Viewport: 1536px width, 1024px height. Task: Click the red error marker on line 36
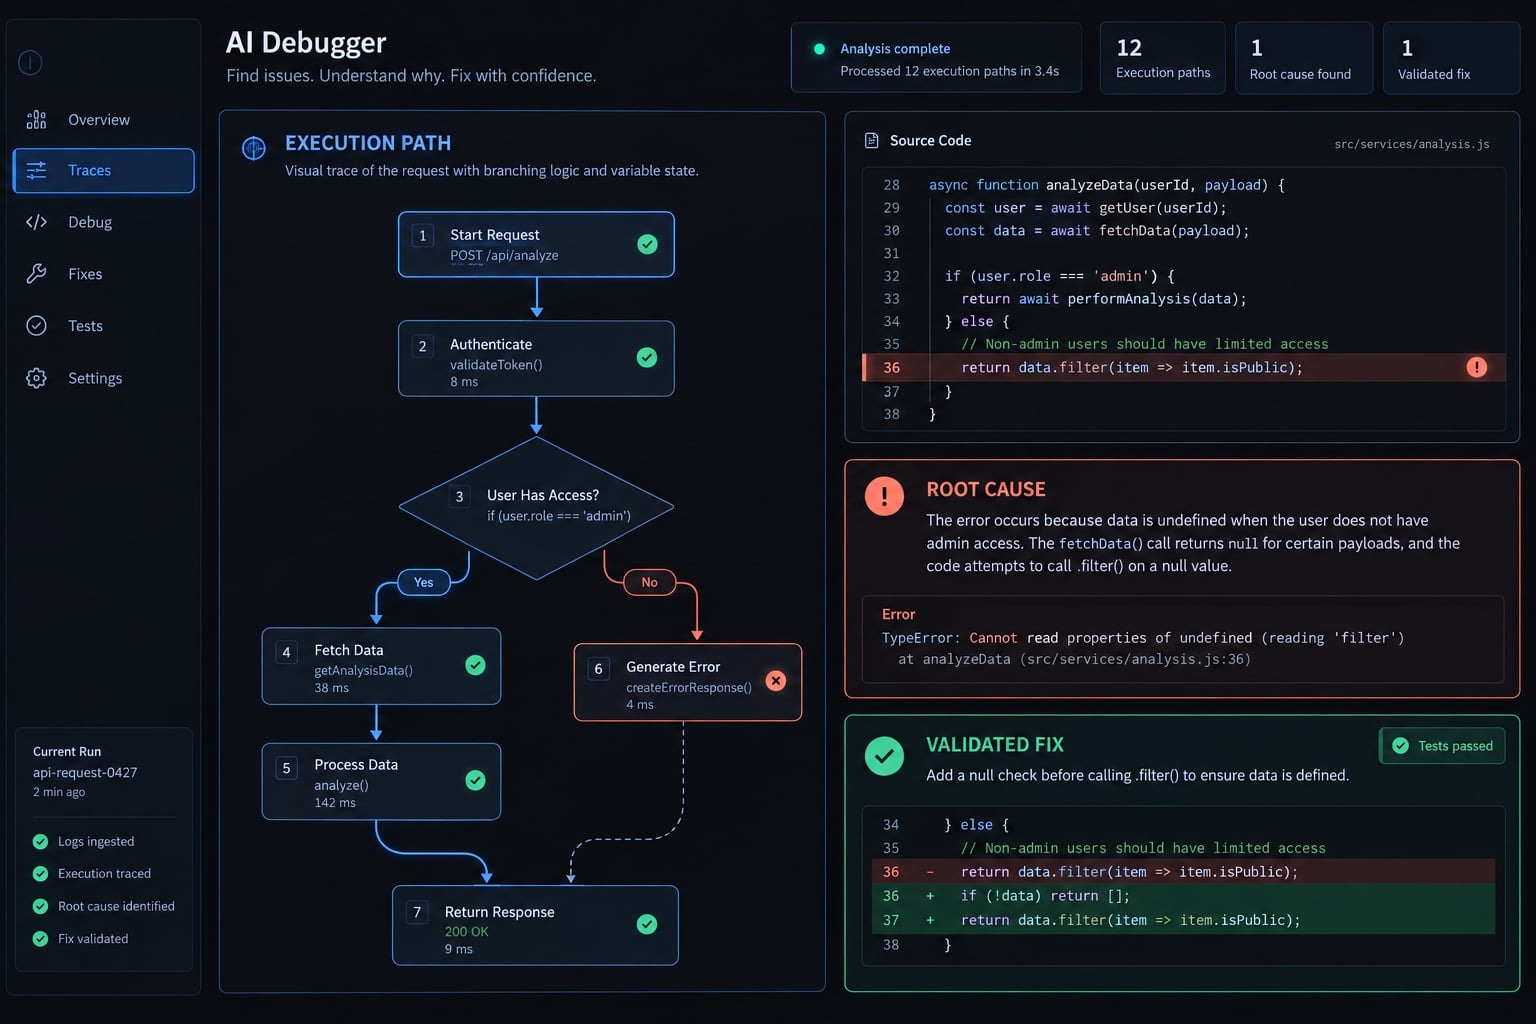click(x=1476, y=367)
